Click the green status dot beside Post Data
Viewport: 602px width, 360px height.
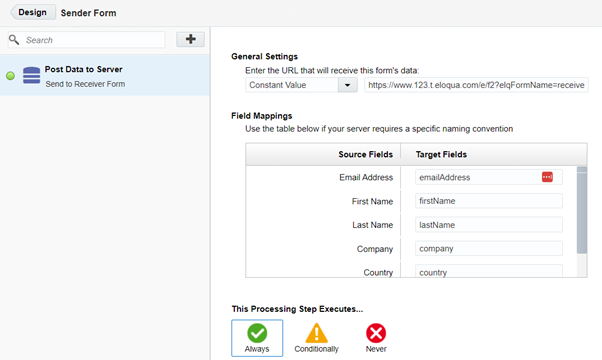click(x=10, y=76)
